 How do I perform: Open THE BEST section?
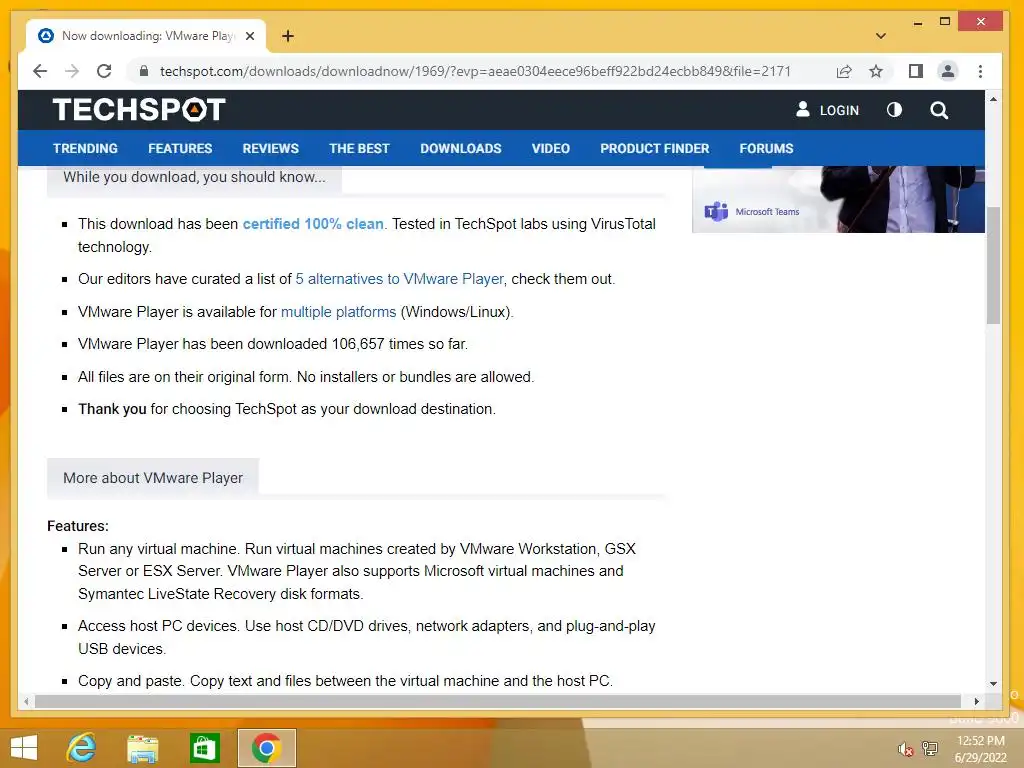(359, 148)
